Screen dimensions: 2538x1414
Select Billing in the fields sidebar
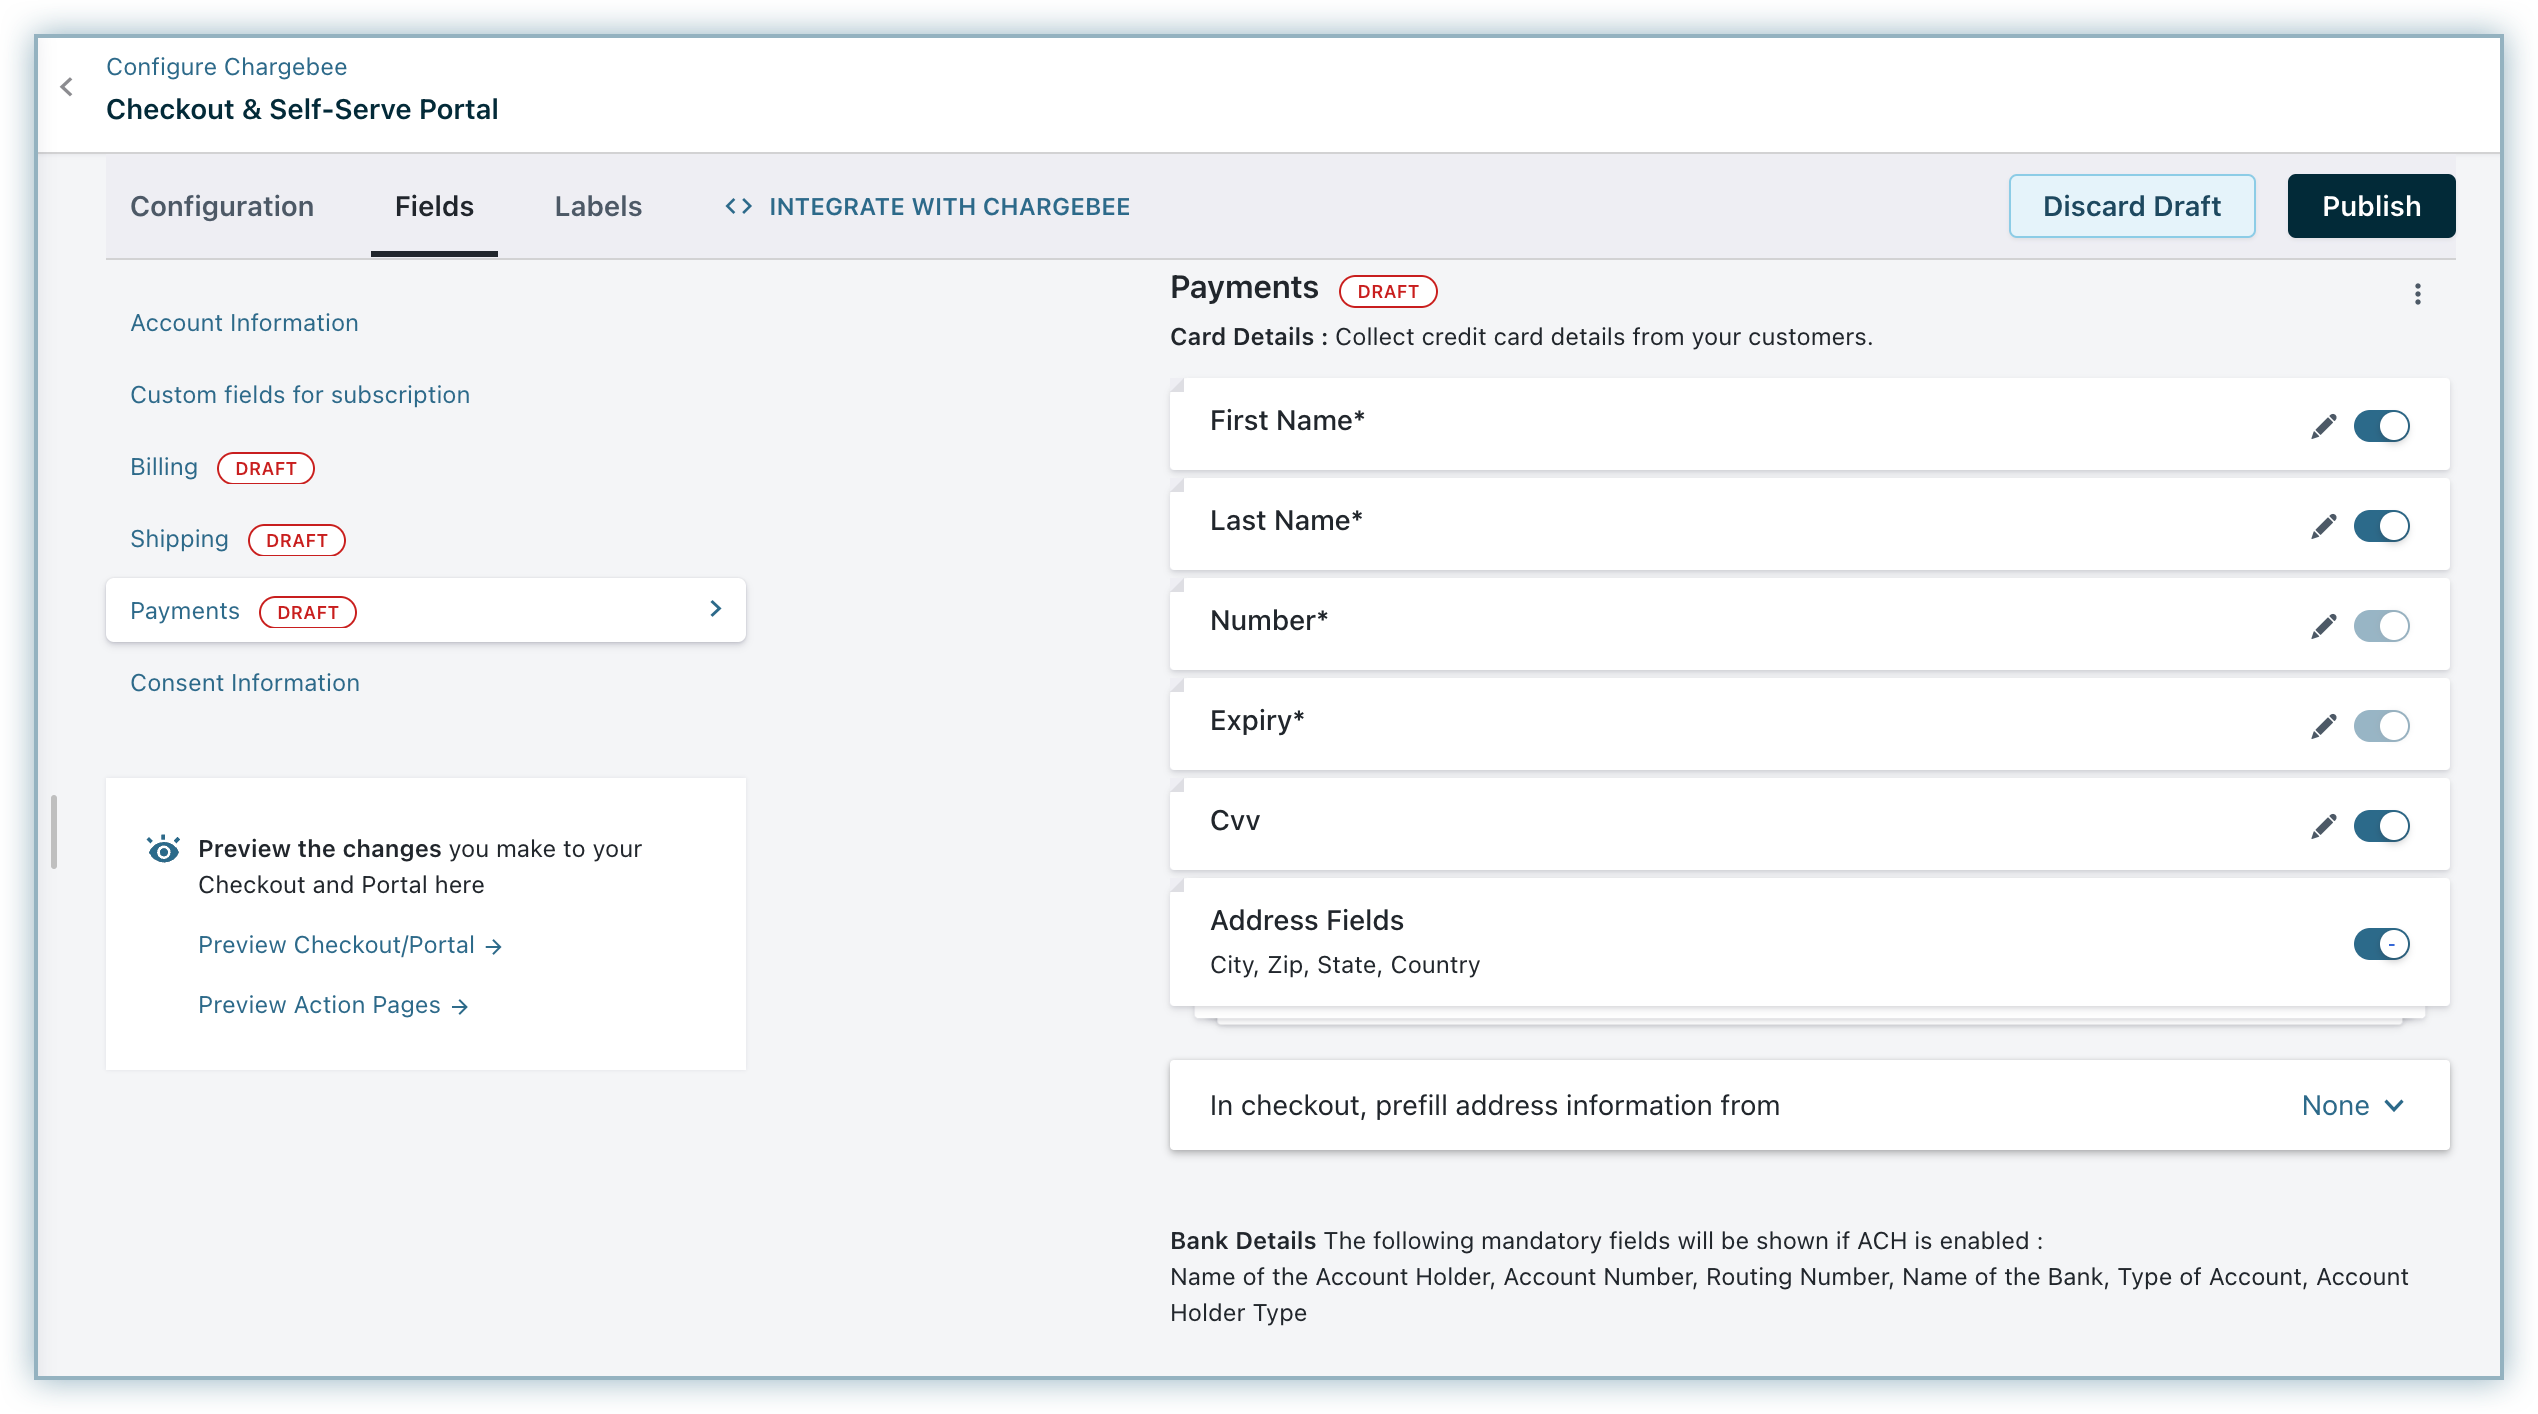(x=164, y=467)
